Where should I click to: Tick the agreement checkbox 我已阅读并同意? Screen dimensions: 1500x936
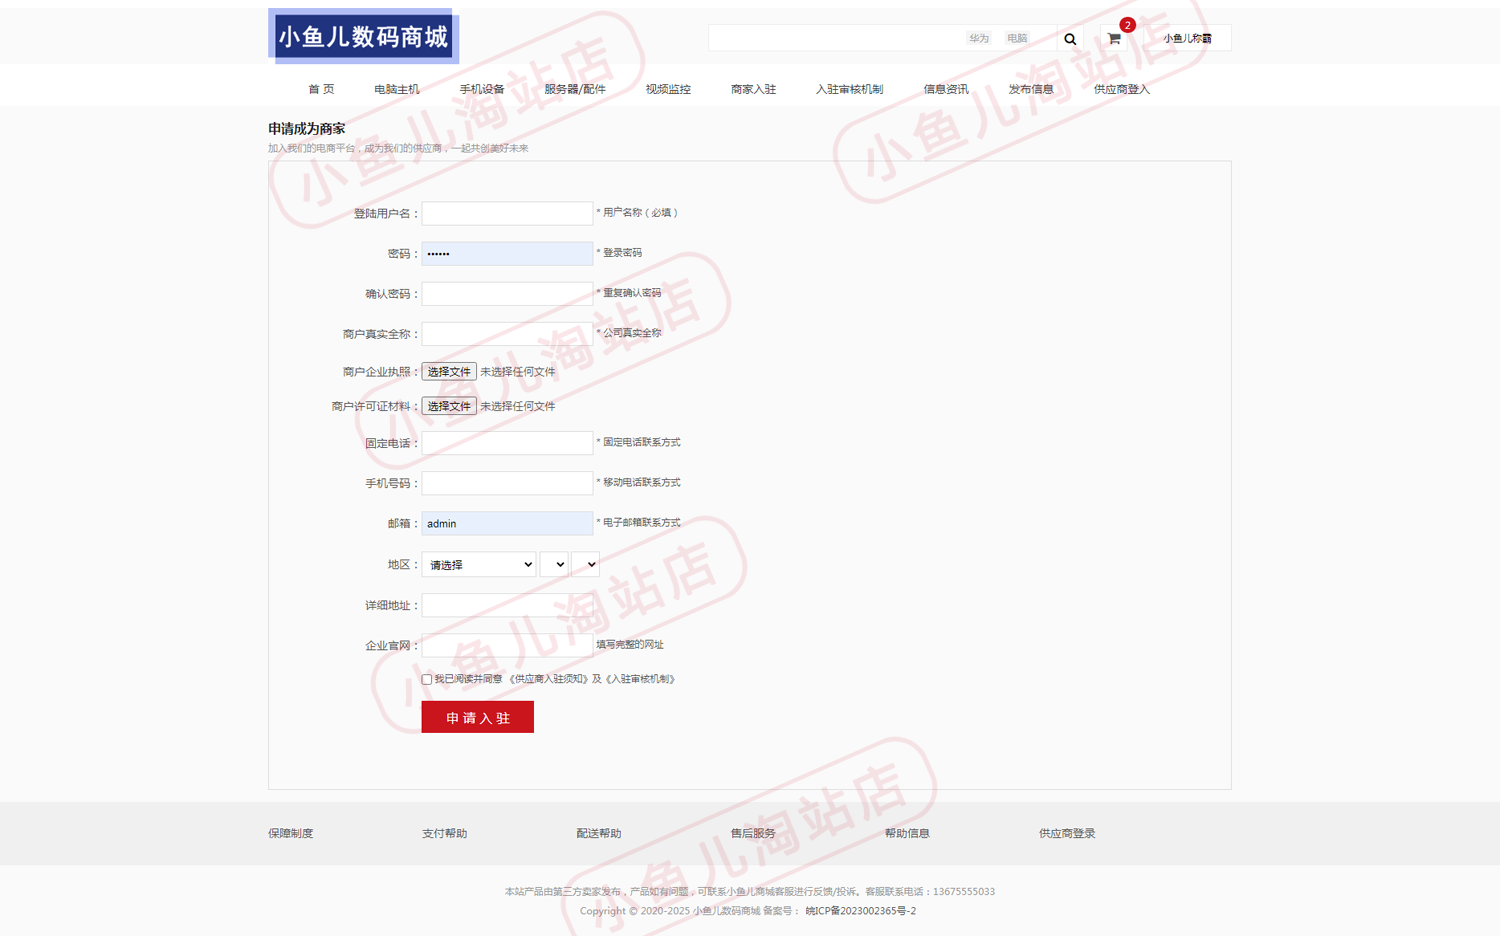tap(427, 679)
